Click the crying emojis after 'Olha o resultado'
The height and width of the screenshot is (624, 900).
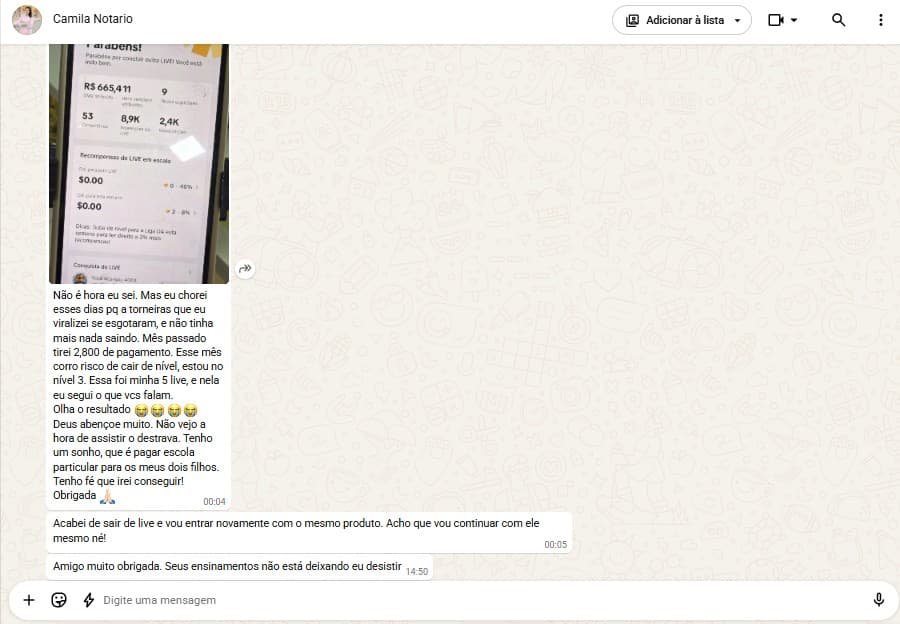click(166, 410)
